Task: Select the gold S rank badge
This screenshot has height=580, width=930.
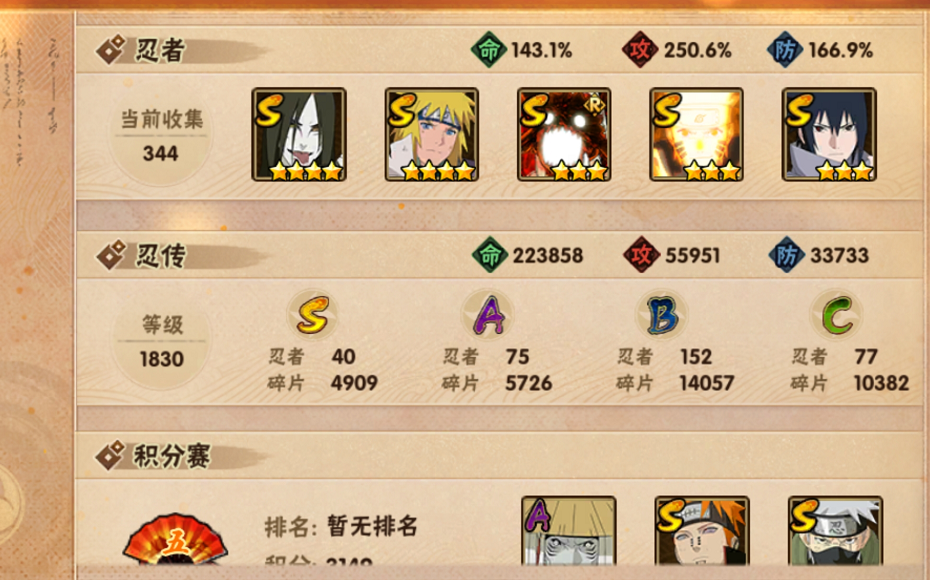Action: tap(313, 315)
